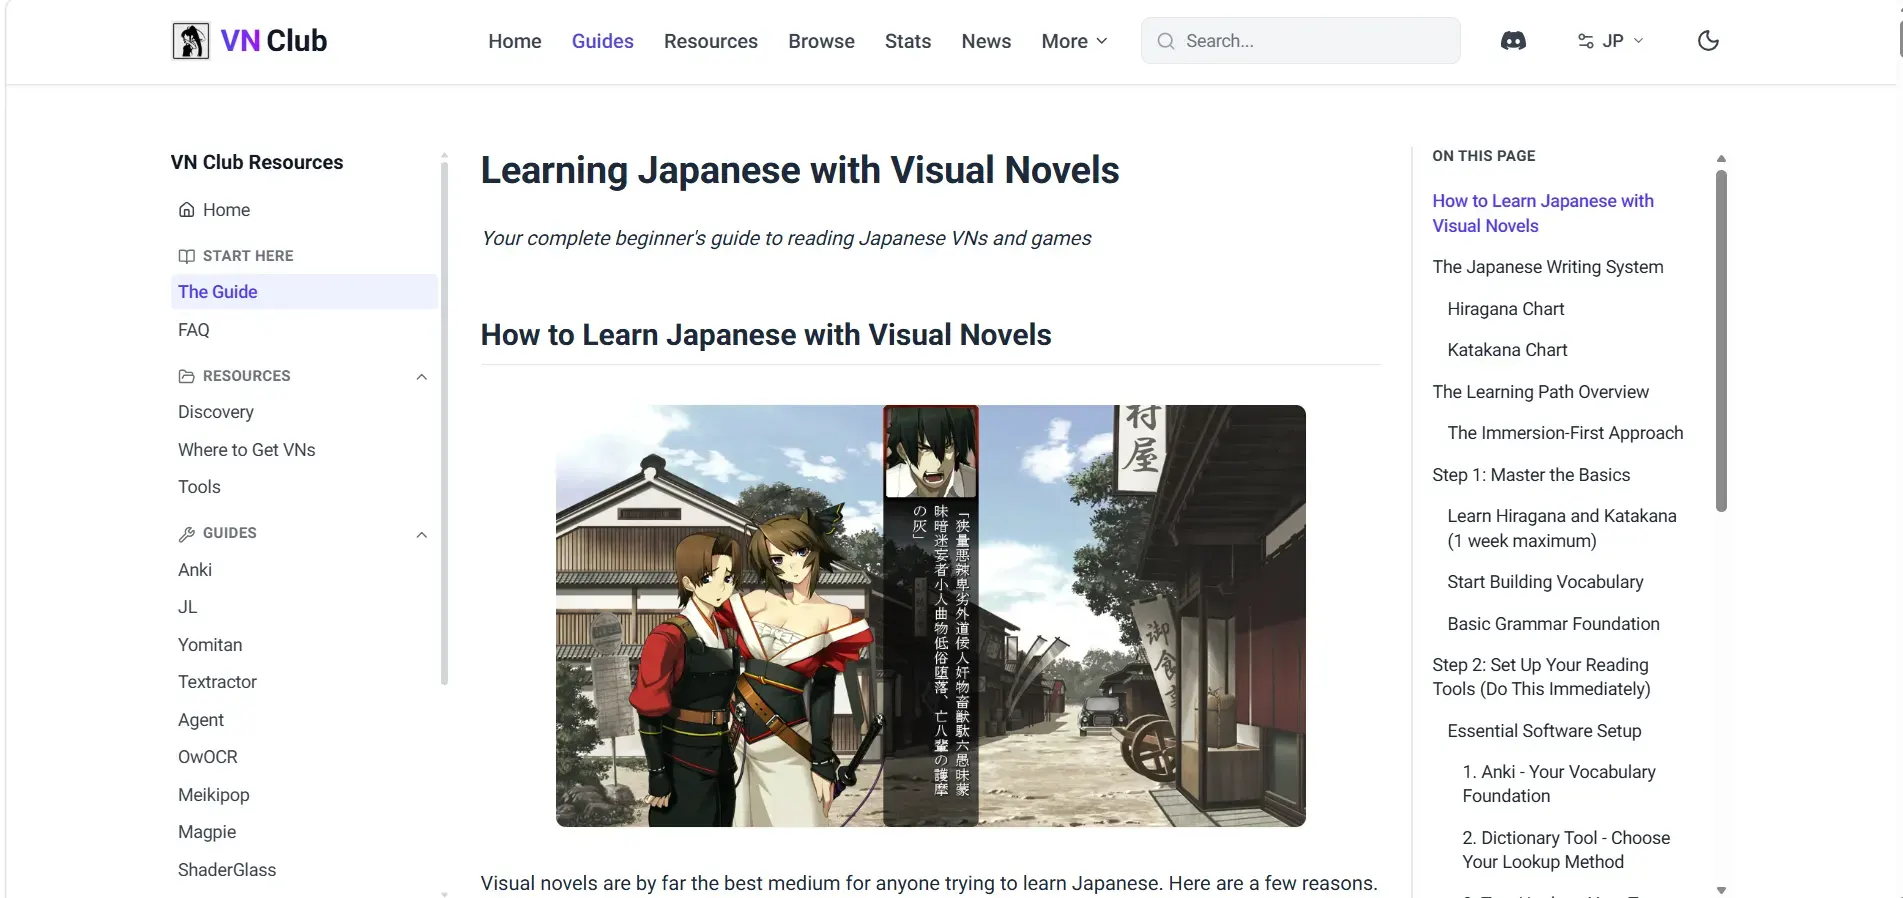1903x898 pixels.
Task: Jump to Step 2: Set Up Reading Tools
Action: point(1541,677)
